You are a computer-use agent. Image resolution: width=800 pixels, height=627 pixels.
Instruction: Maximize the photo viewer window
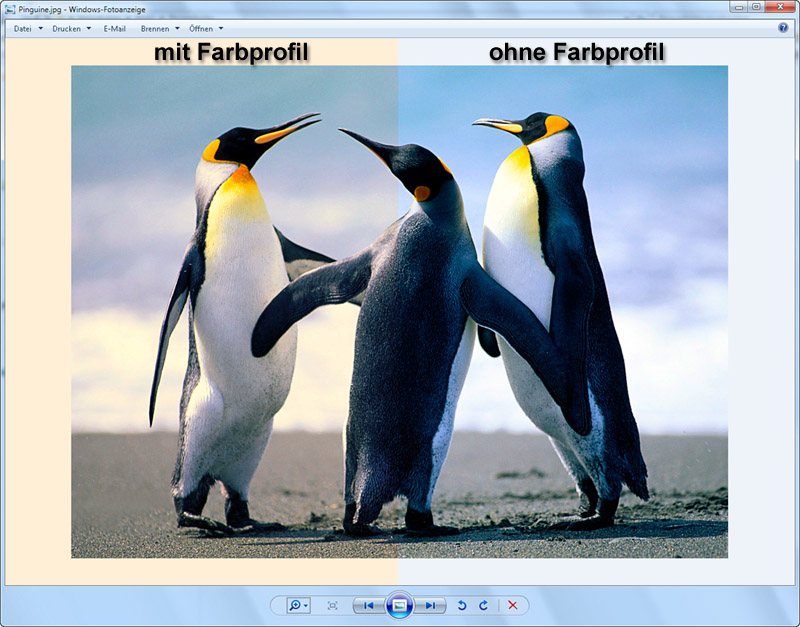pyautogui.click(x=756, y=7)
